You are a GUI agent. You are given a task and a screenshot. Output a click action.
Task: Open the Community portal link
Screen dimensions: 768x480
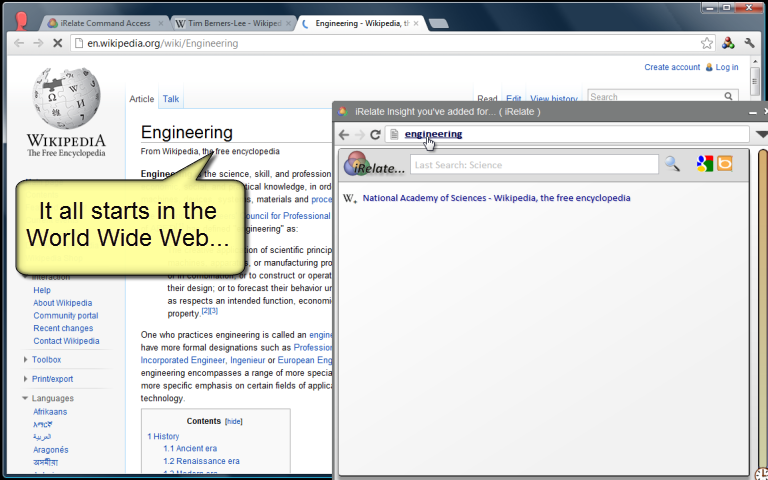[66, 315]
